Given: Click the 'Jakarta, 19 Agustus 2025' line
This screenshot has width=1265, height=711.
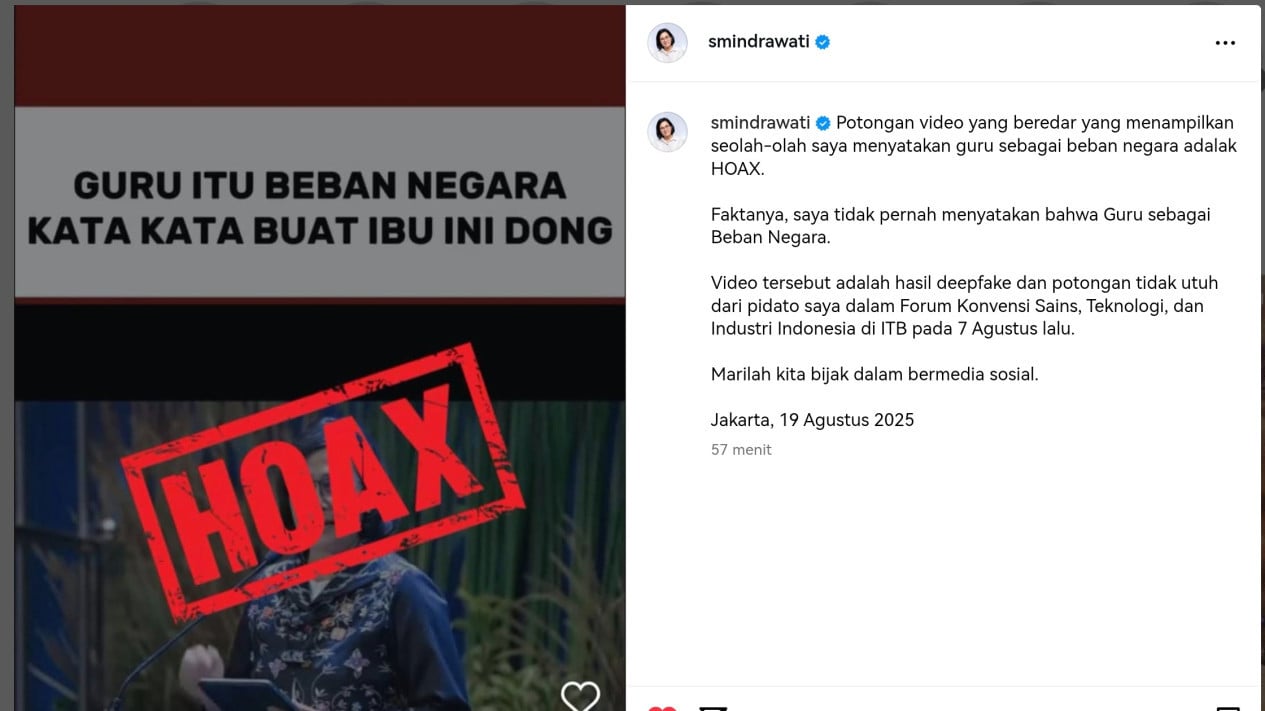Looking at the screenshot, I should (x=812, y=420).
